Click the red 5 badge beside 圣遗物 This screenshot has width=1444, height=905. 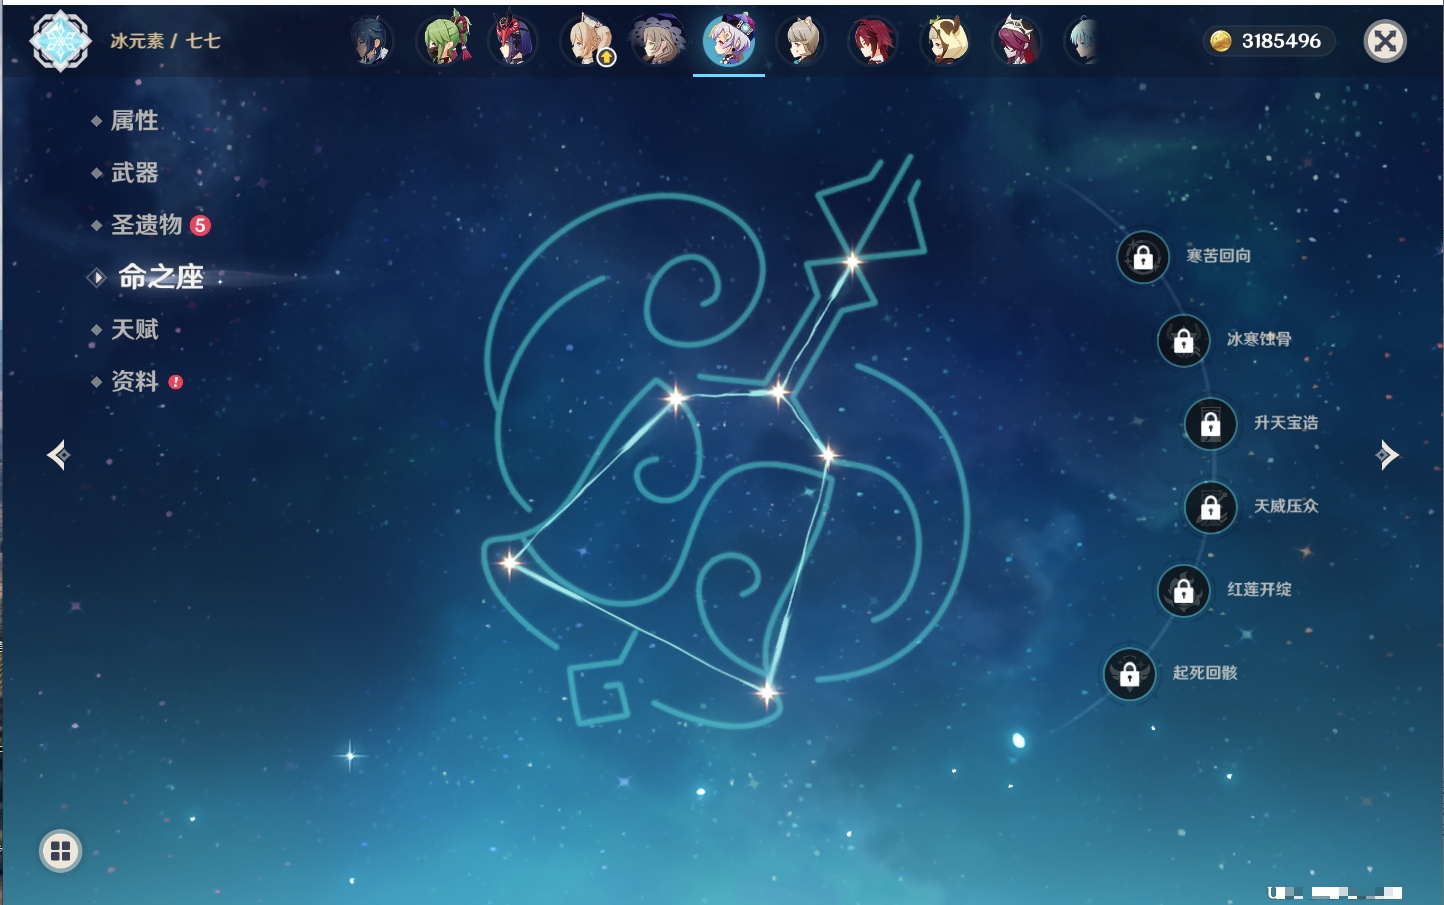(x=200, y=225)
